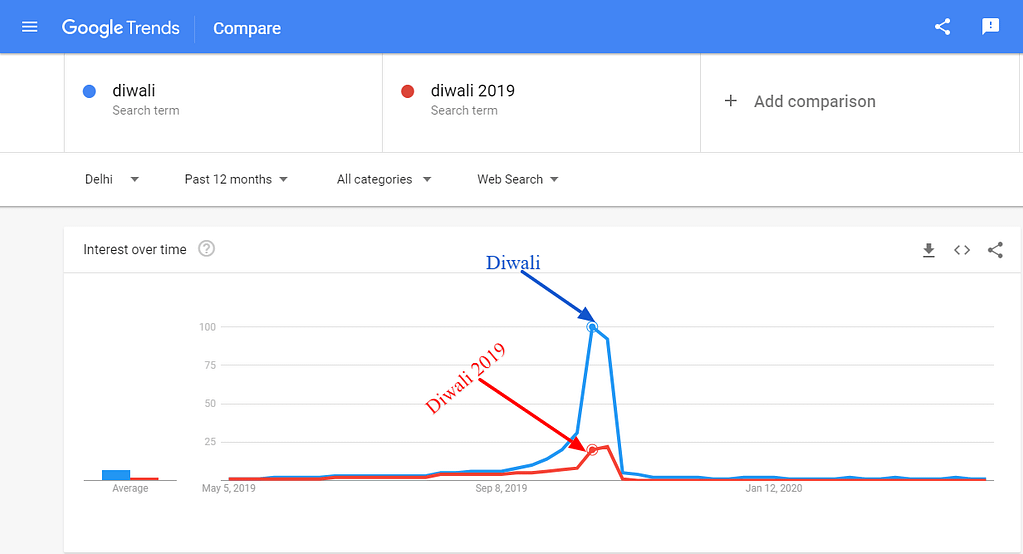1023x554 pixels.
Task: Select the diwali search term box
Action: [x=223, y=103]
